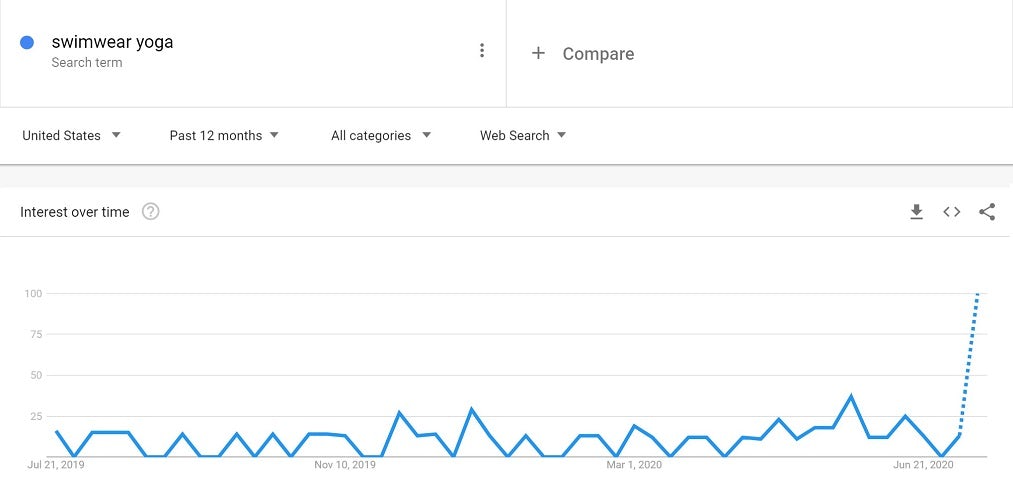Expand the United States region dropdown
Viewport: 1013px width, 501px height.
point(71,136)
